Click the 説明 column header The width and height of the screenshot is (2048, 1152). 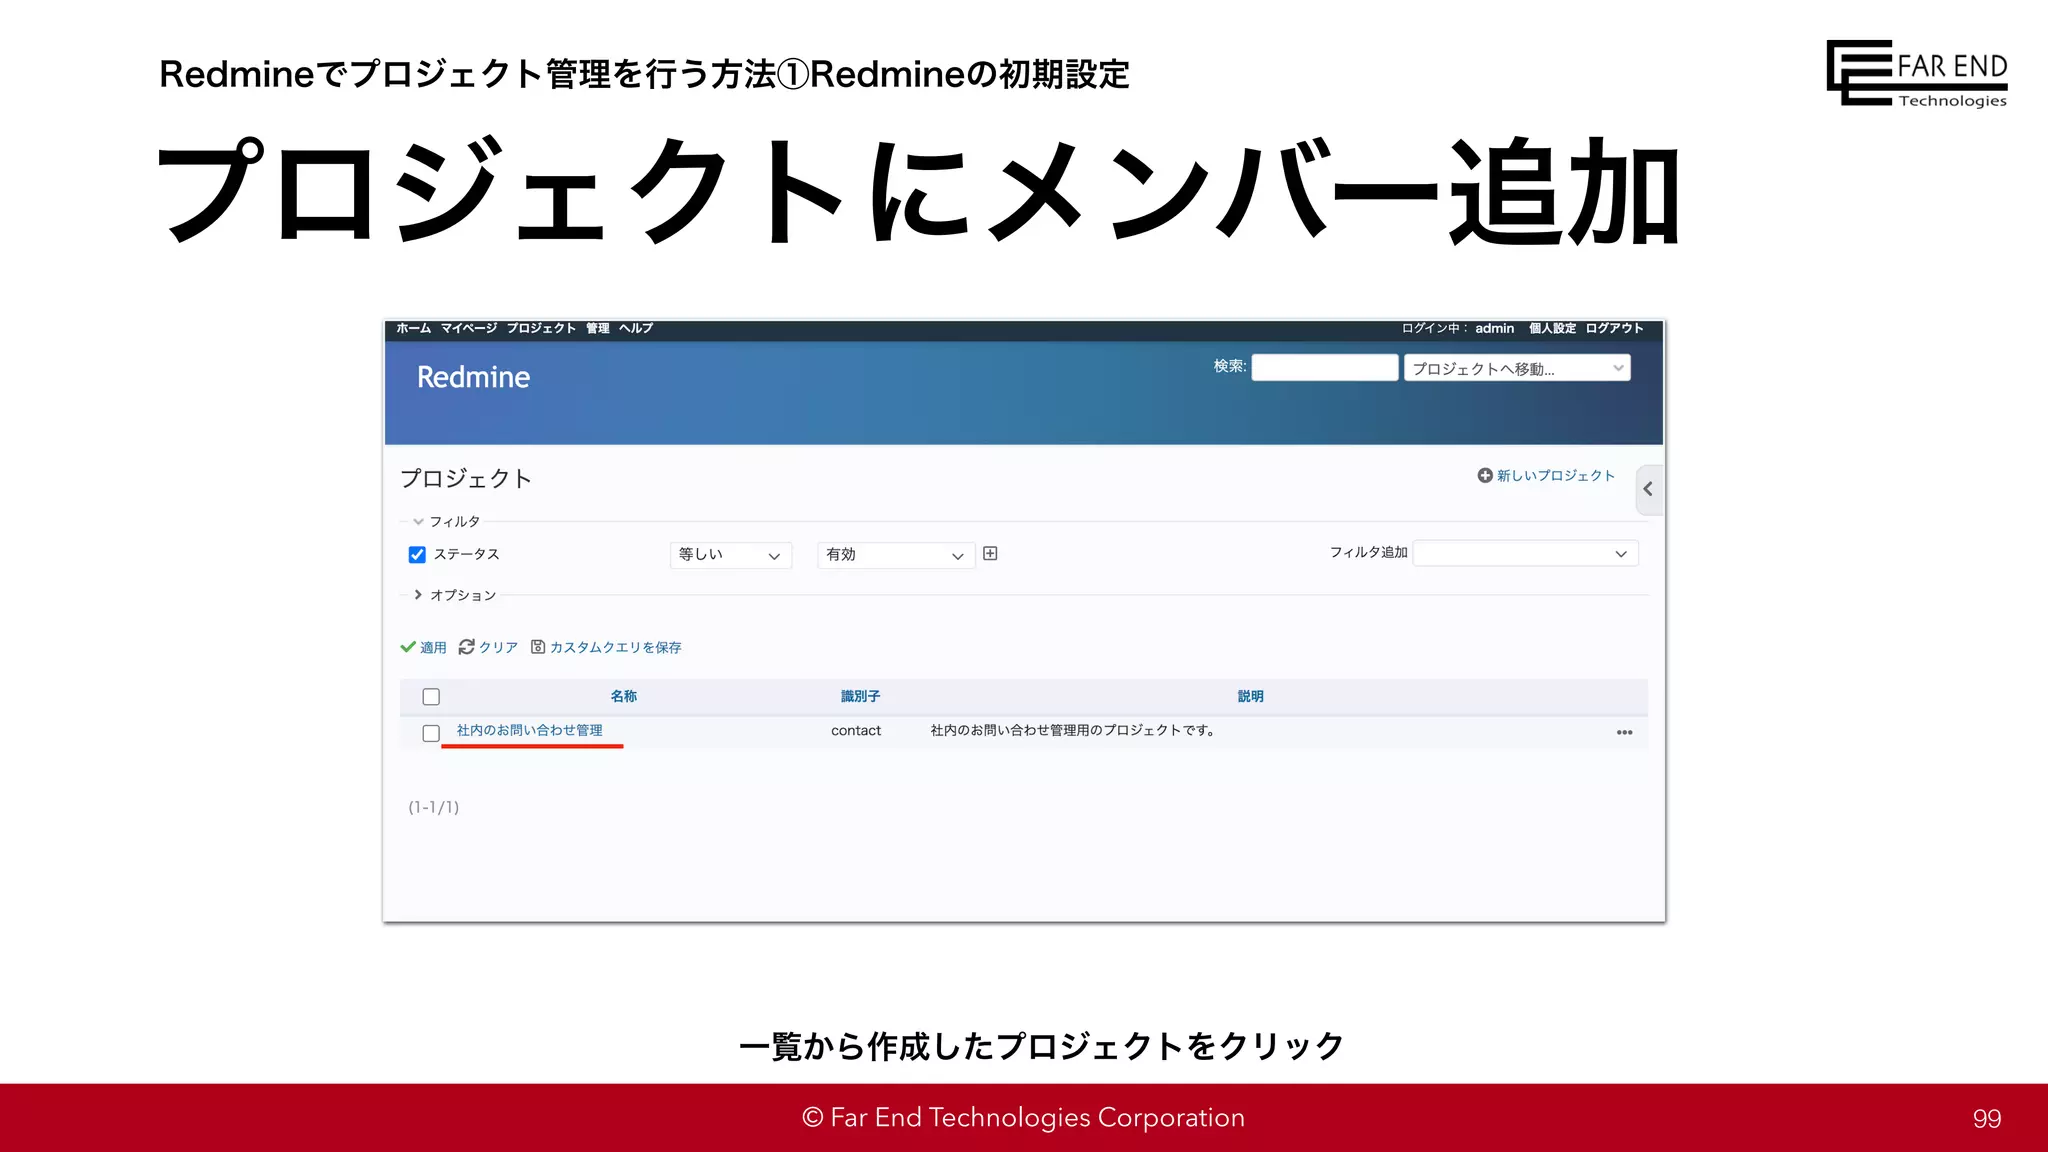(1250, 696)
